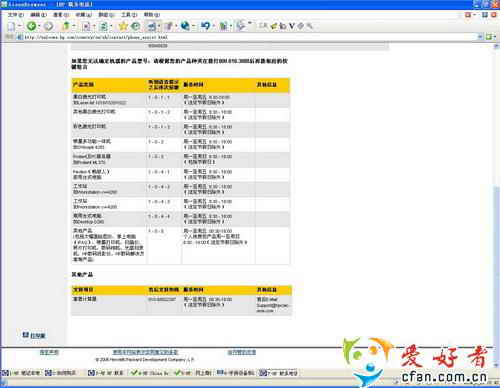Click the green Up arrow icon

click(x=66, y=26)
